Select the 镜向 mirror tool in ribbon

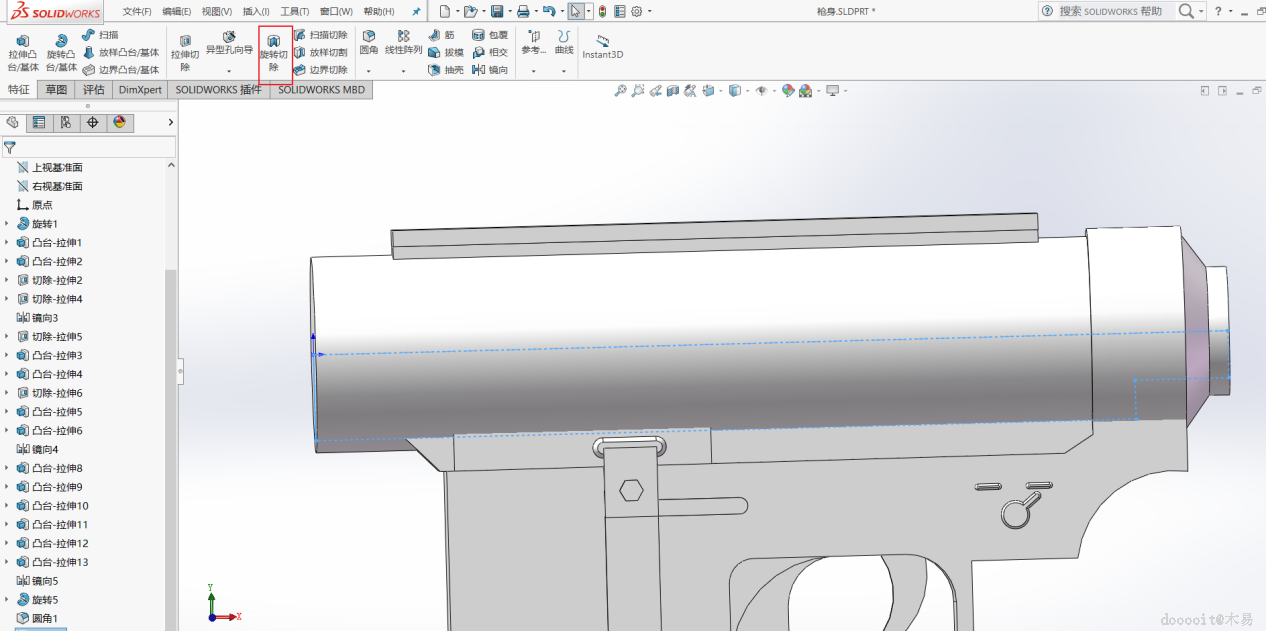click(490, 70)
